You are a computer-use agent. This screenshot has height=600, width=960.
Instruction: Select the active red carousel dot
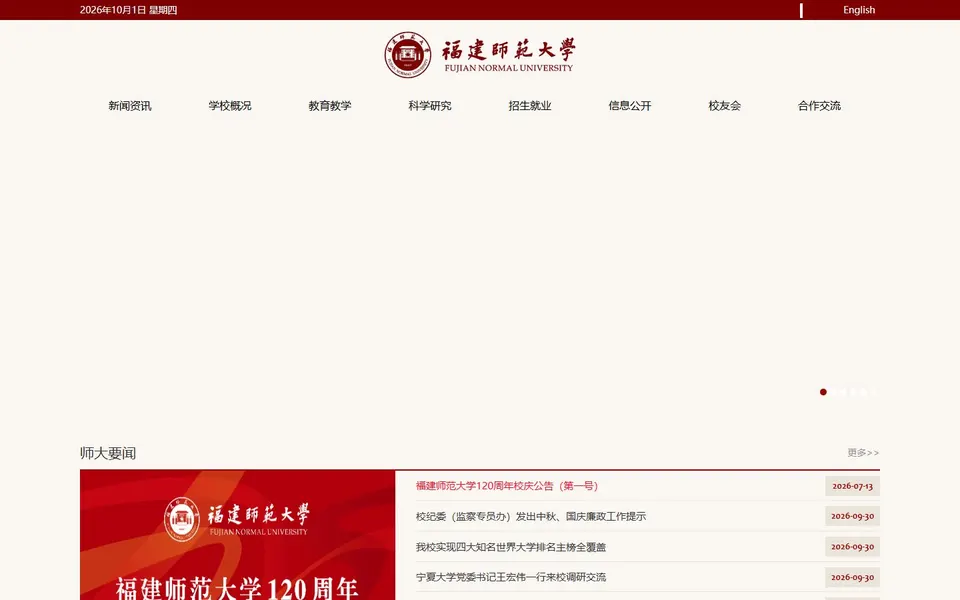[823, 392]
